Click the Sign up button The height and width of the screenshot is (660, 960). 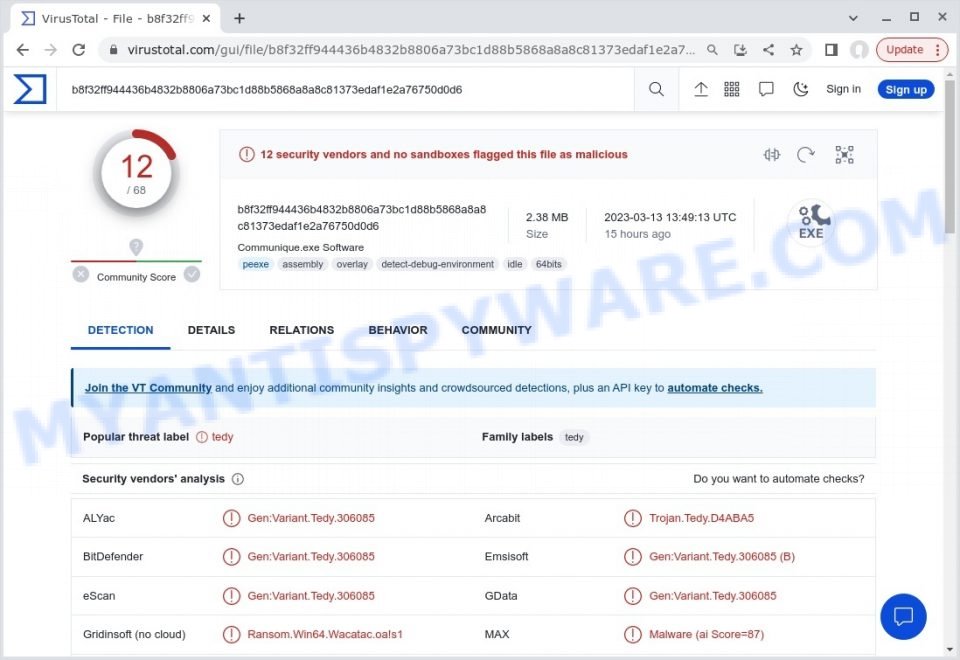(x=906, y=89)
